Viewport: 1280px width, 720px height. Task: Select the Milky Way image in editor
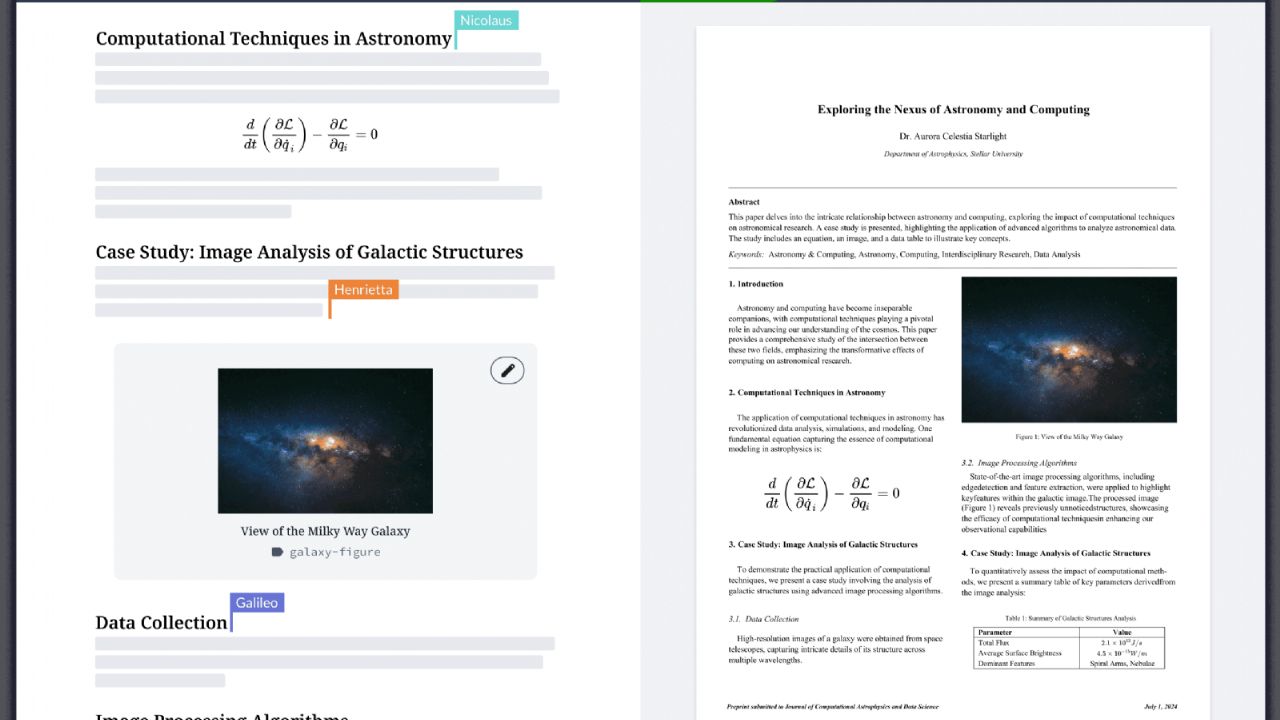[325, 441]
